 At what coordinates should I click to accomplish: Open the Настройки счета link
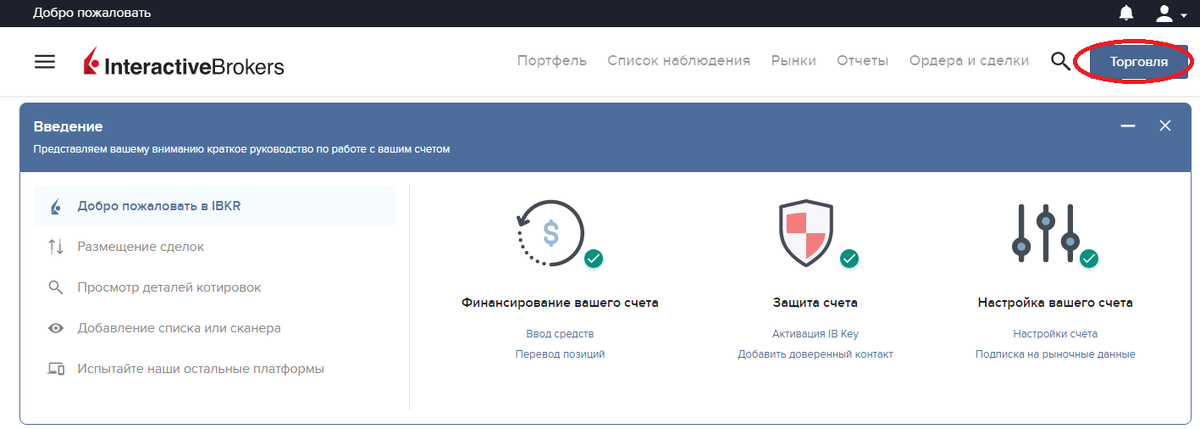pos(1055,334)
